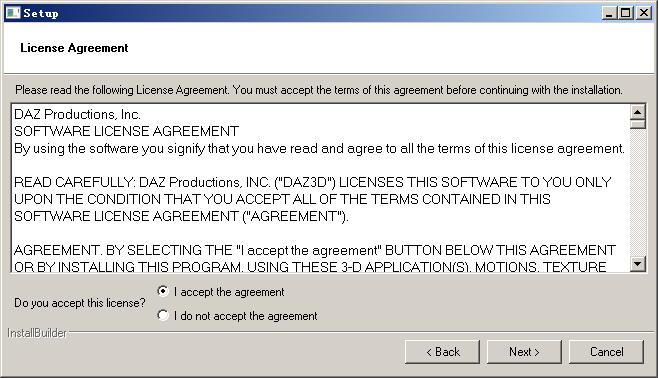The width and height of the screenshot is (658, 378).
Task: Click the license text scroll up arrow
Action: click(637, 112)
